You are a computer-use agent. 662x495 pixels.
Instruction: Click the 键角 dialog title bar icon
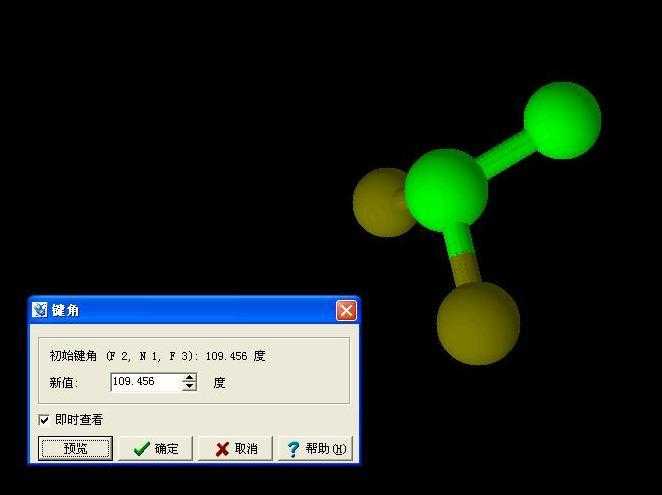(40, 310)
